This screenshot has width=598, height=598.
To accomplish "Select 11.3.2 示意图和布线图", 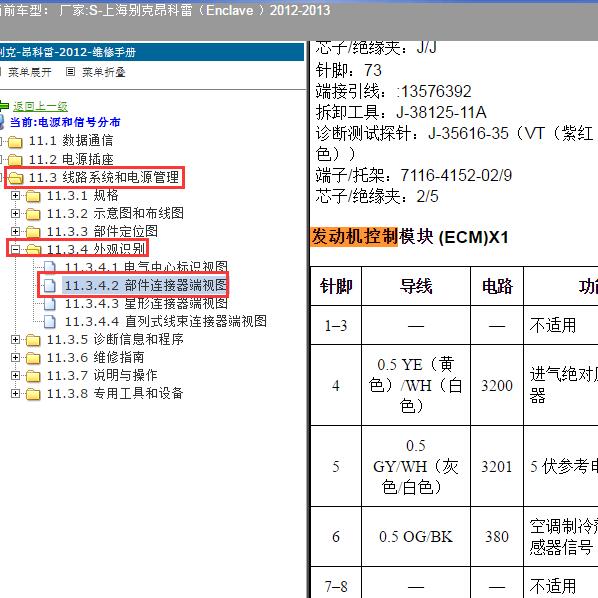I will pyautogui.click(x=115, y=214).
